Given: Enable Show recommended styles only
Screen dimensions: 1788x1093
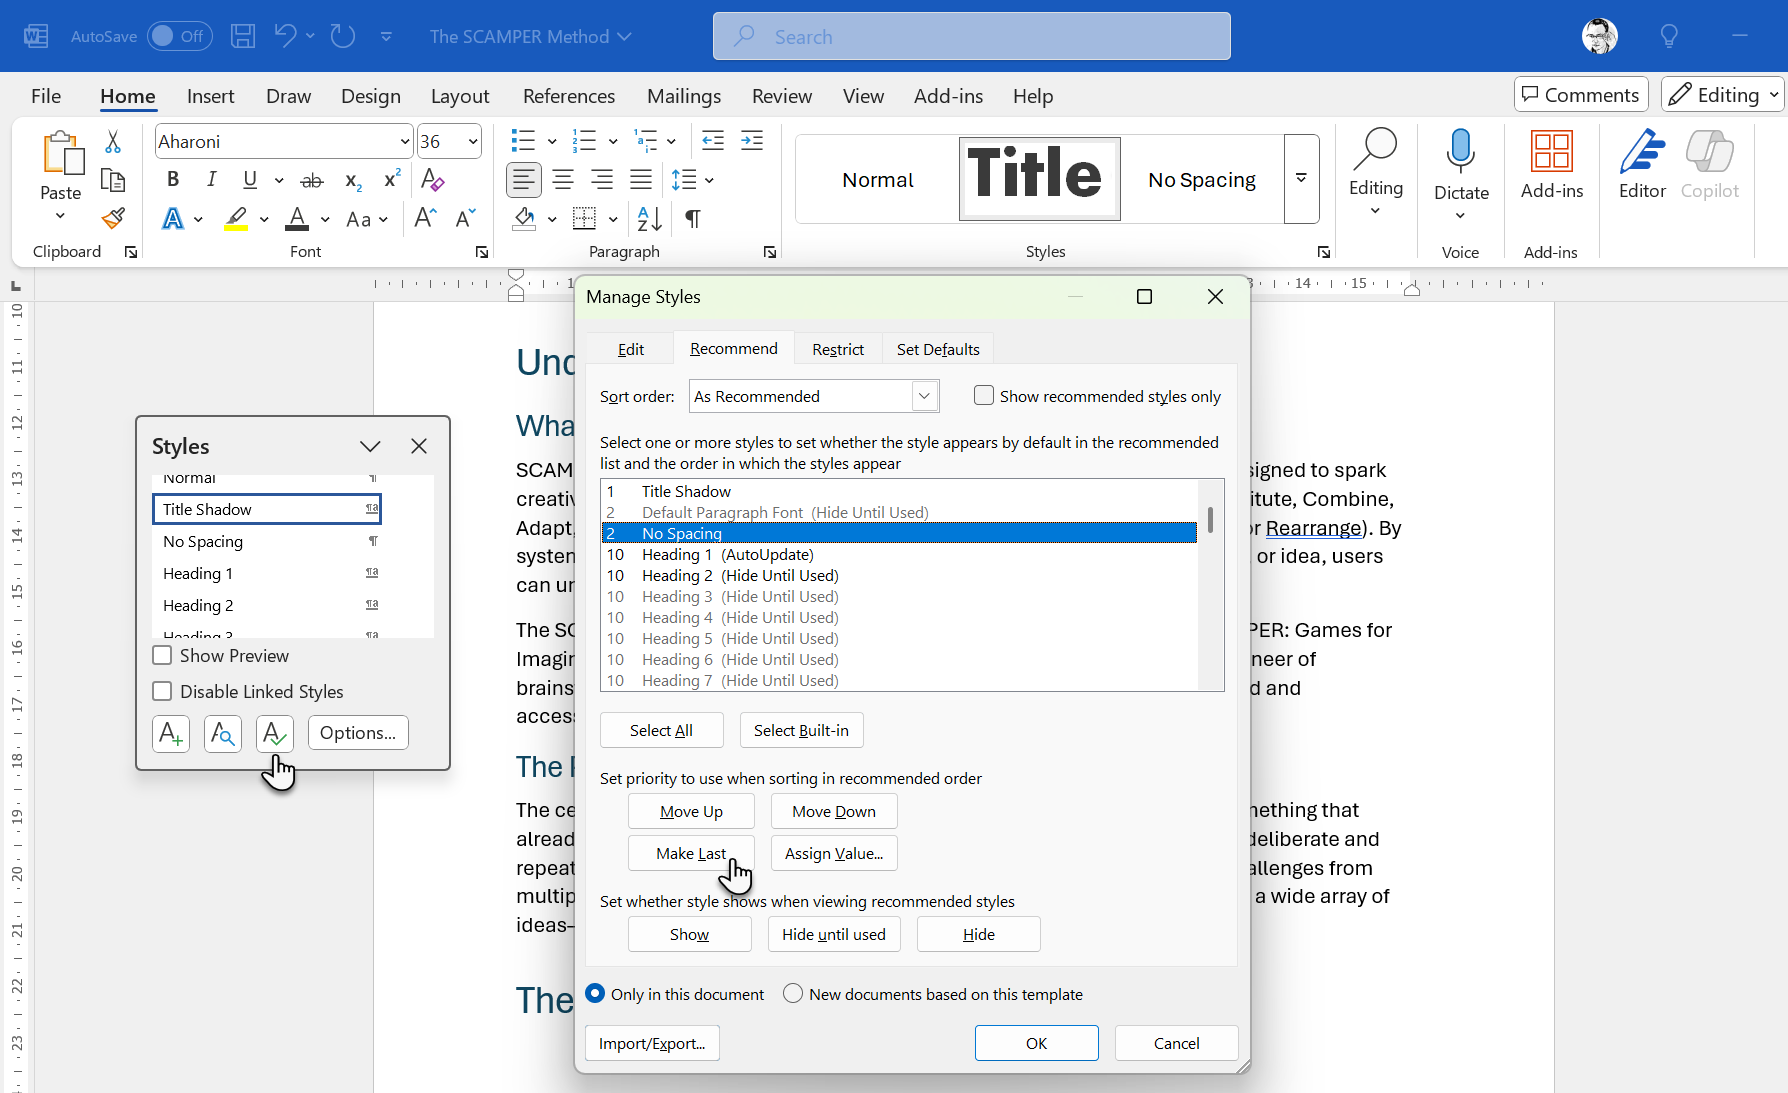Looking at the screenshot, I should click(x=984, y=396).
